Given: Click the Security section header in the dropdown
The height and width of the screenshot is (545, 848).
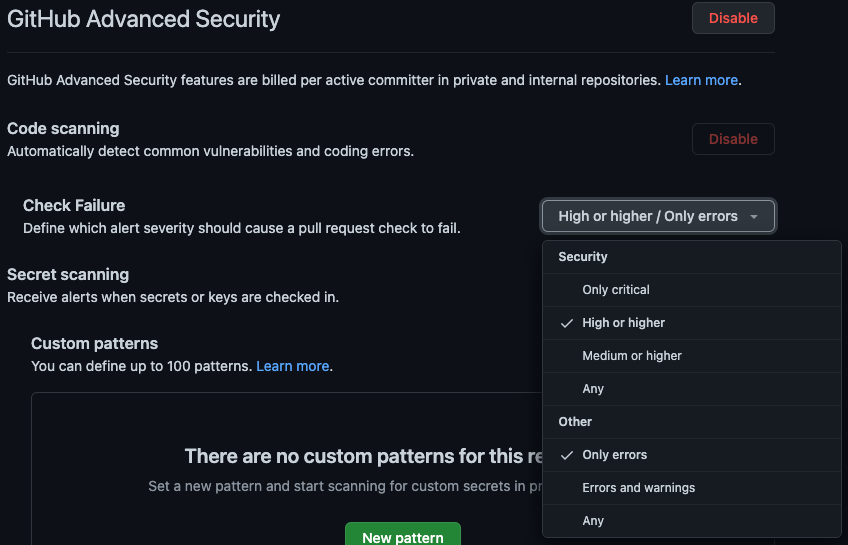Looking at the screenshot, I should pos(583,257).
